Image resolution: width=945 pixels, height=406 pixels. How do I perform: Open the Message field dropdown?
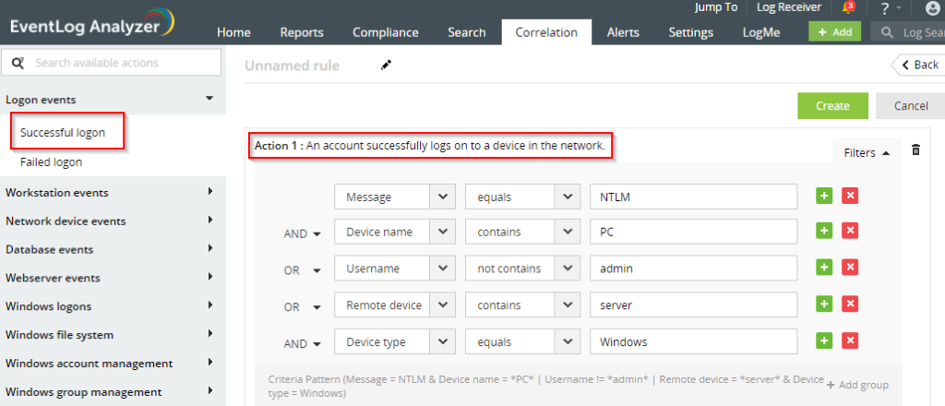tap(443, 197)
